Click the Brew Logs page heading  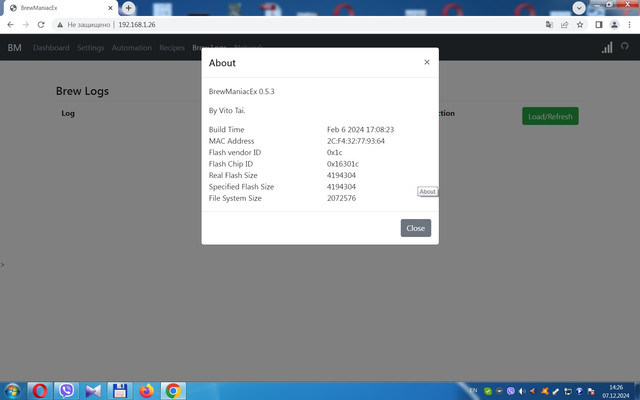click(x=82, y=91)
